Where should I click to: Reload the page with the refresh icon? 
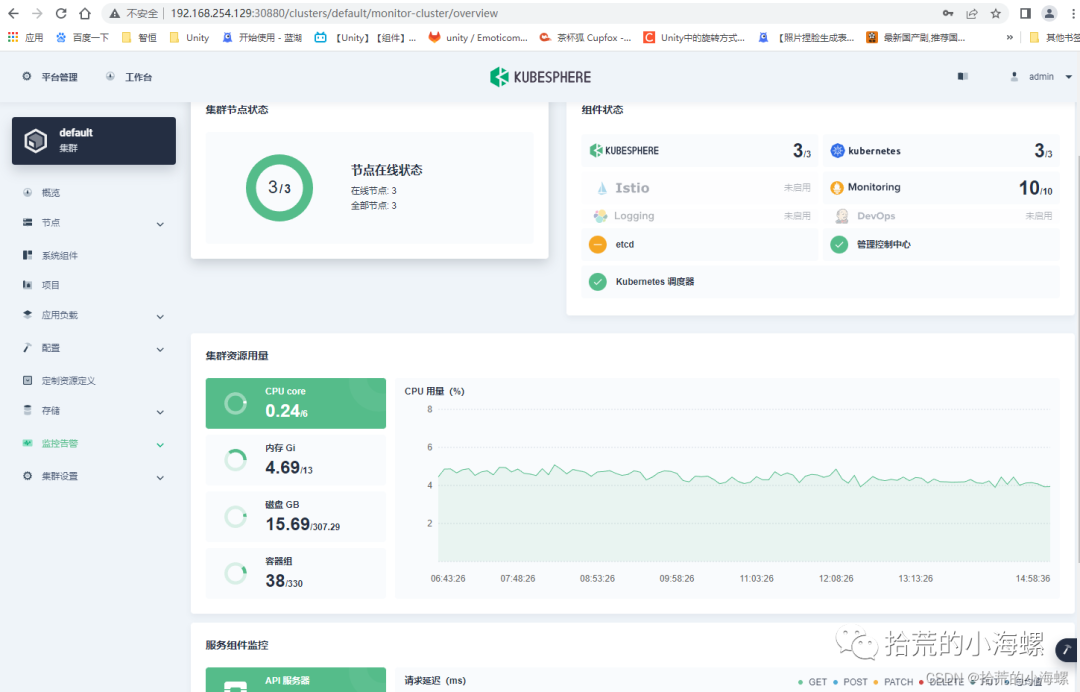tap(61, 13)
